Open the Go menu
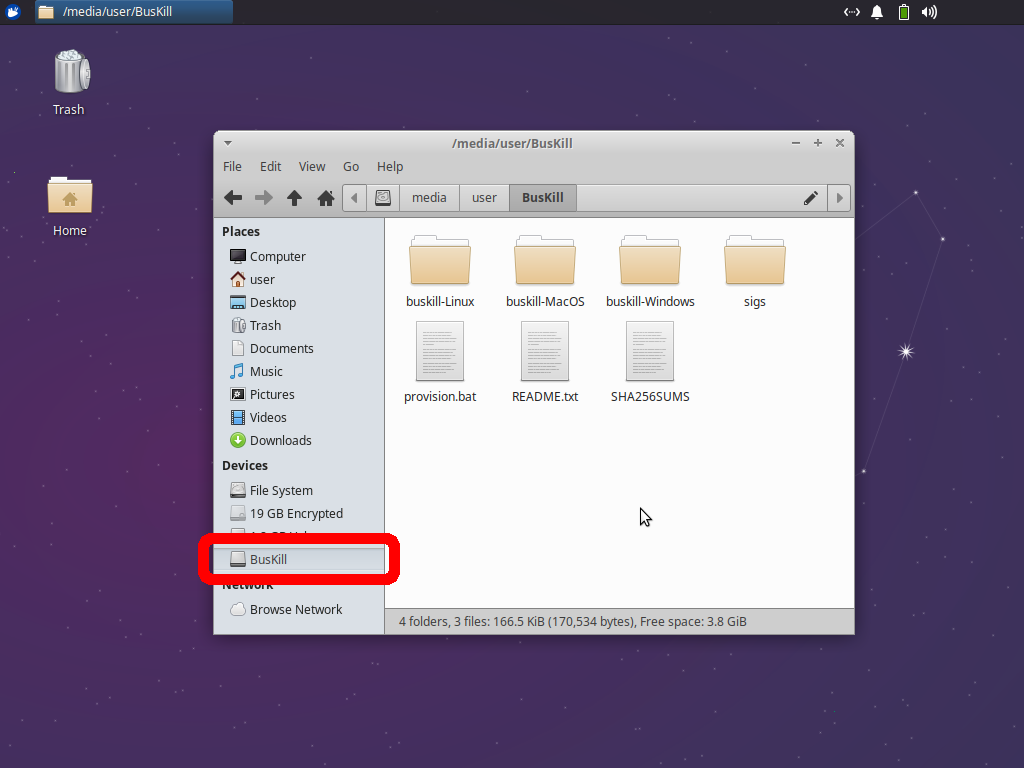This screenshot has width=1024, height=768. click(351, 167)
